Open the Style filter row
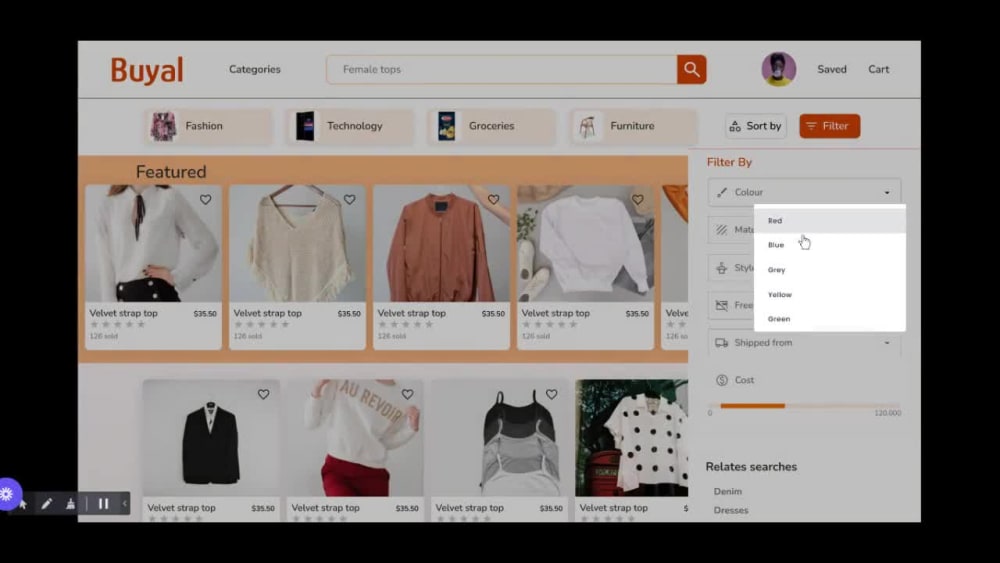Viewport: 1000px width, 563px height. pos(731,268)
